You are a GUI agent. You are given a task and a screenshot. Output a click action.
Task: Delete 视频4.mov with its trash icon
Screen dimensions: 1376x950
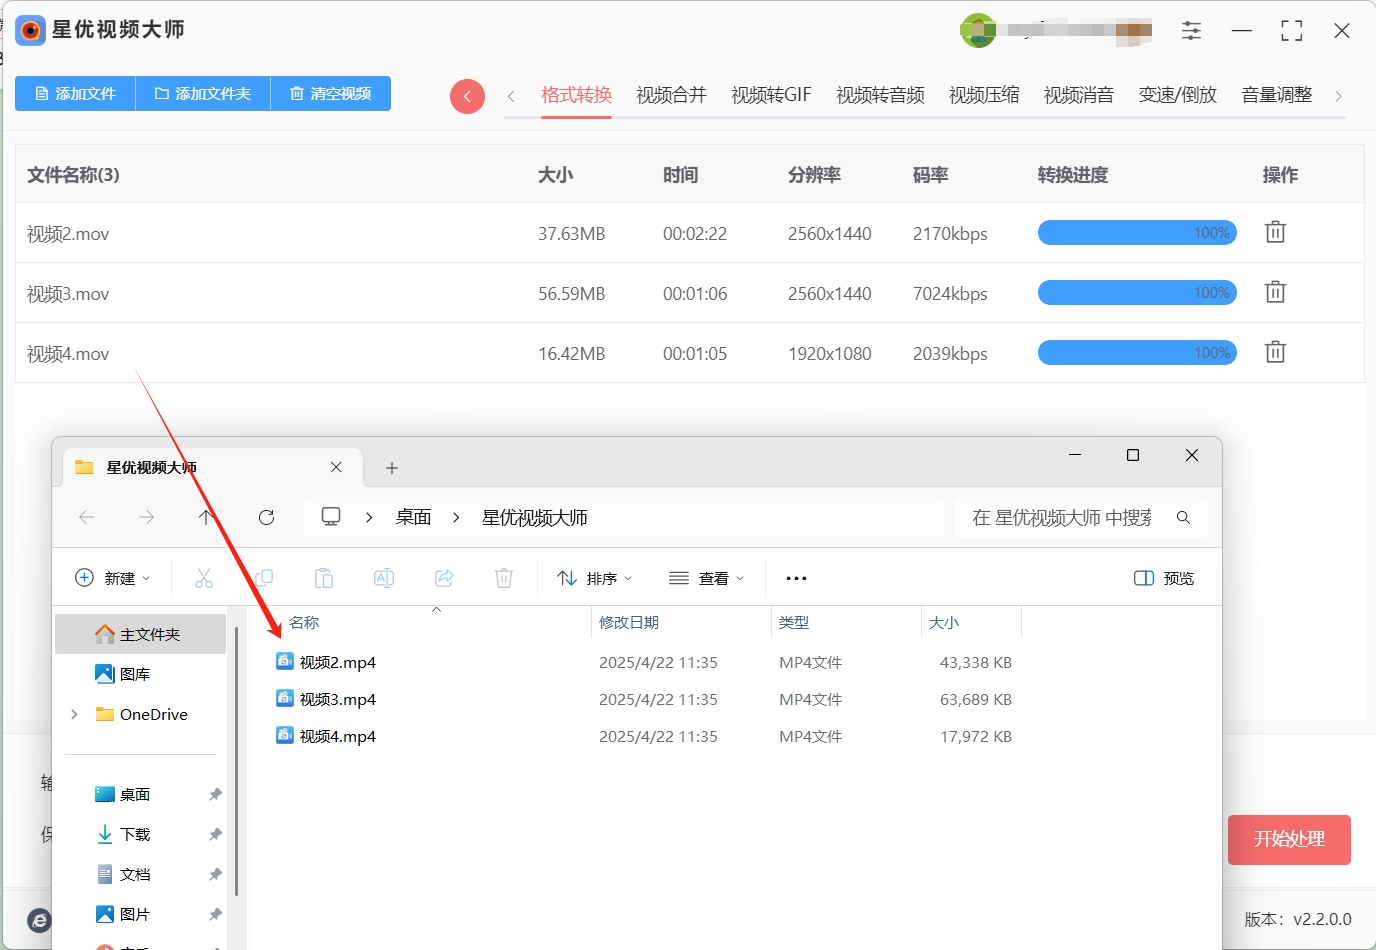tap(1275, 352)
